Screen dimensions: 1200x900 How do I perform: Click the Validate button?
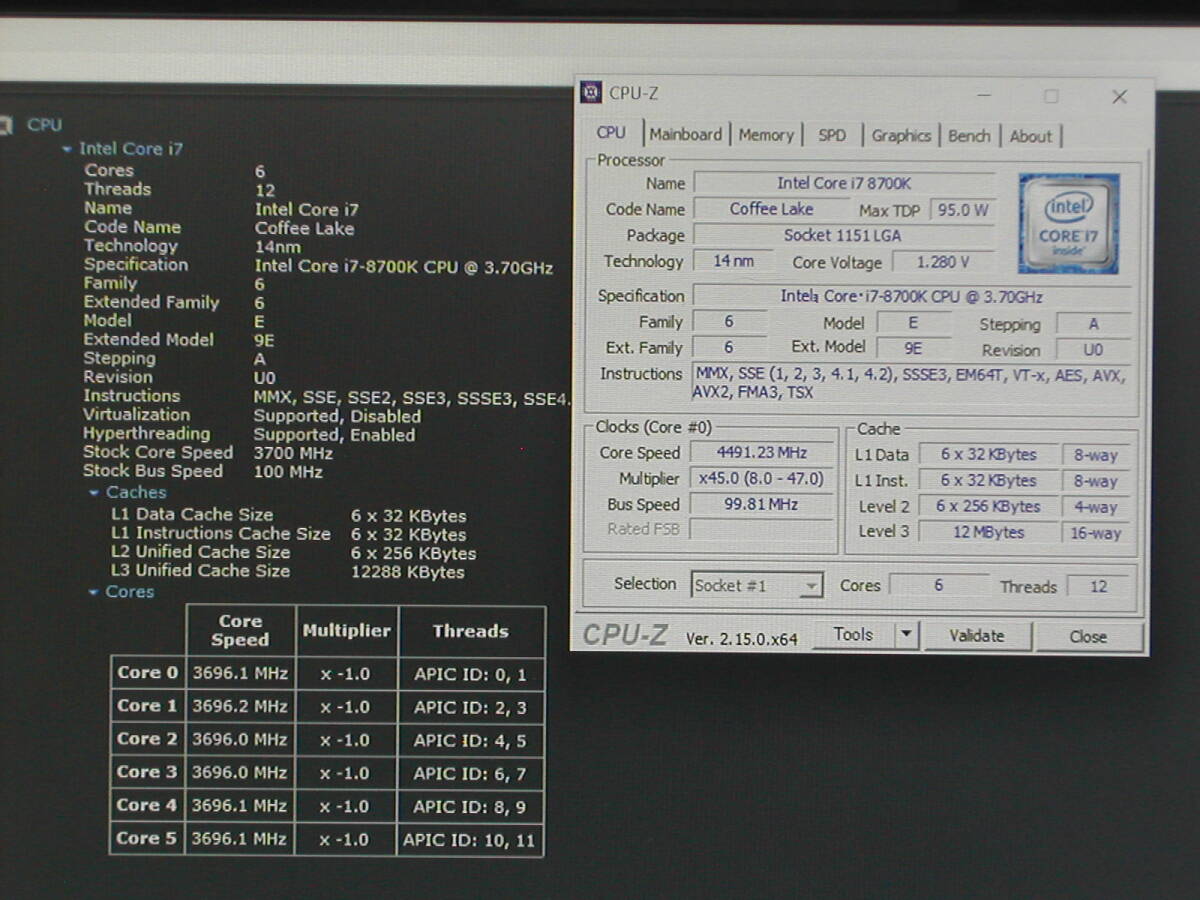pyautogui.click(x=977, y=636)
